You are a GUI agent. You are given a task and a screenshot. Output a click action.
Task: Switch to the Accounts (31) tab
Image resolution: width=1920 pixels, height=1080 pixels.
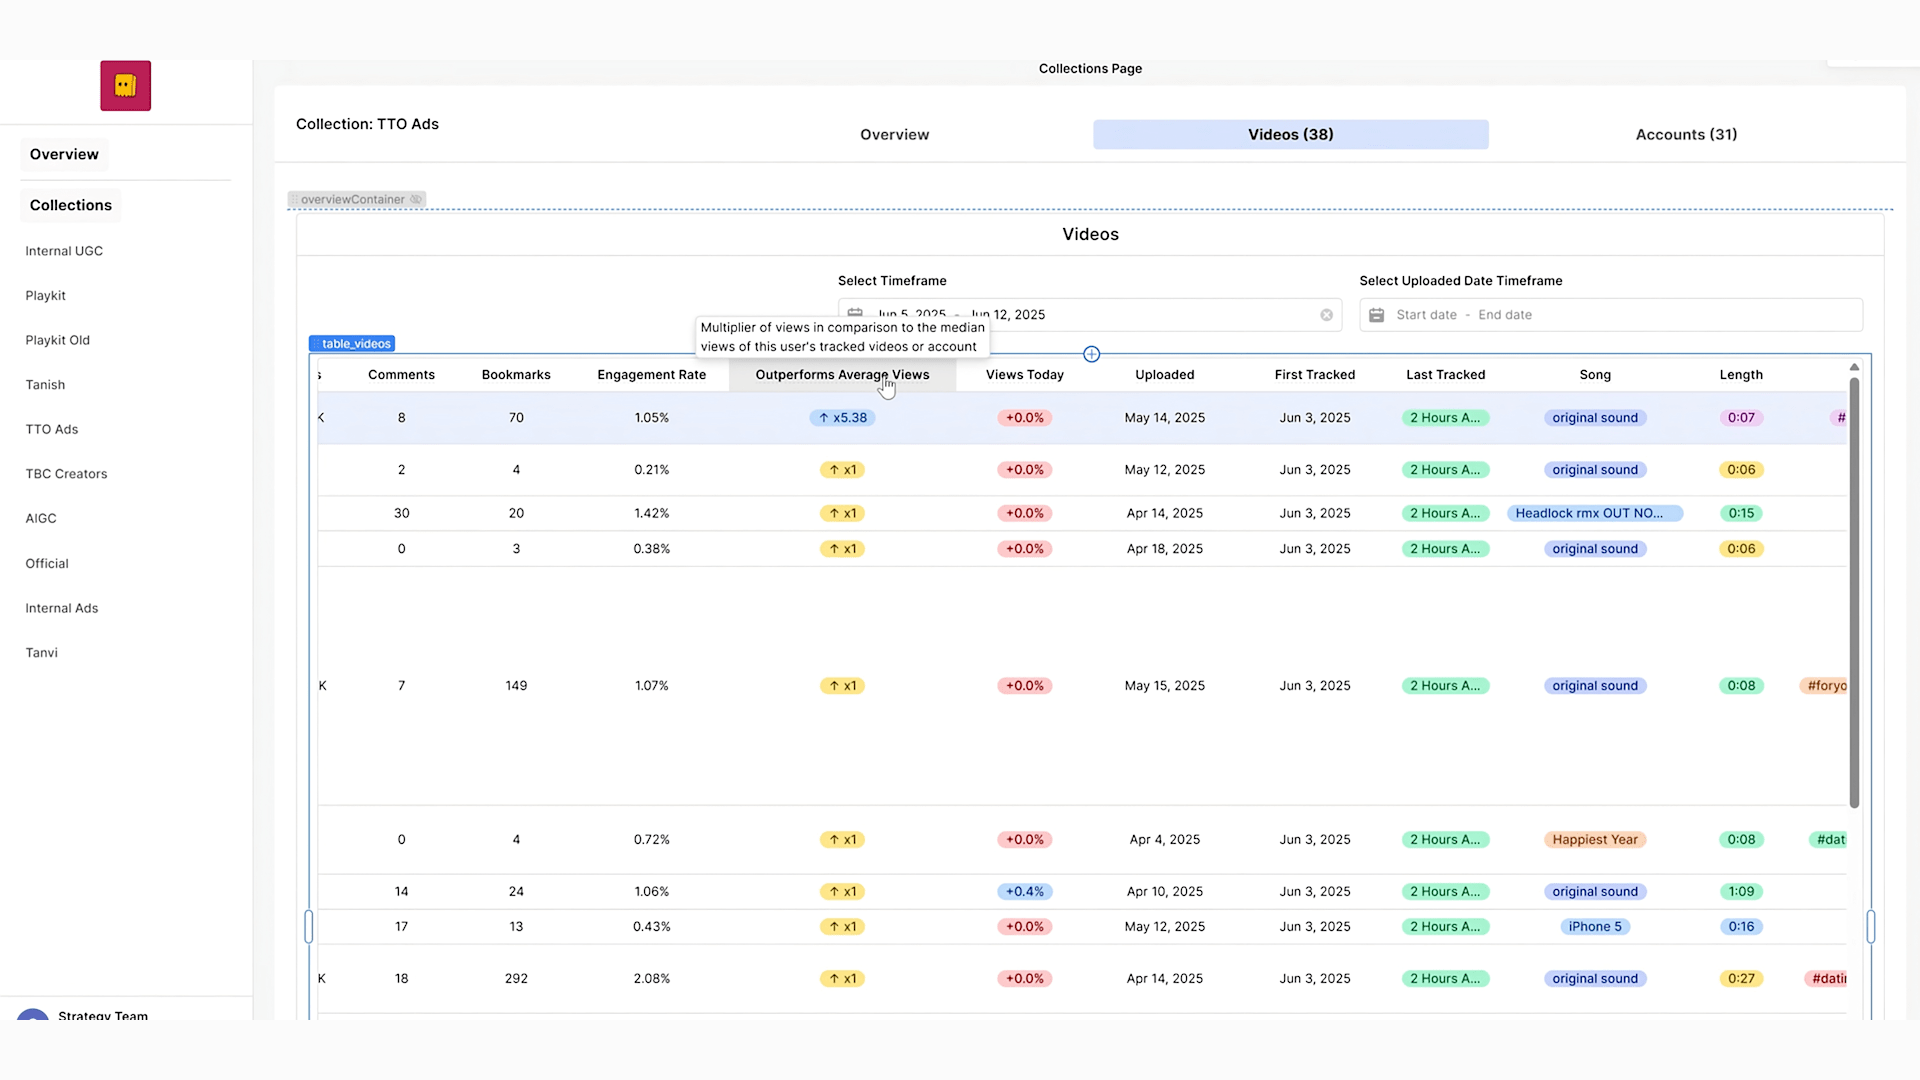click(x=1686, y=134)
